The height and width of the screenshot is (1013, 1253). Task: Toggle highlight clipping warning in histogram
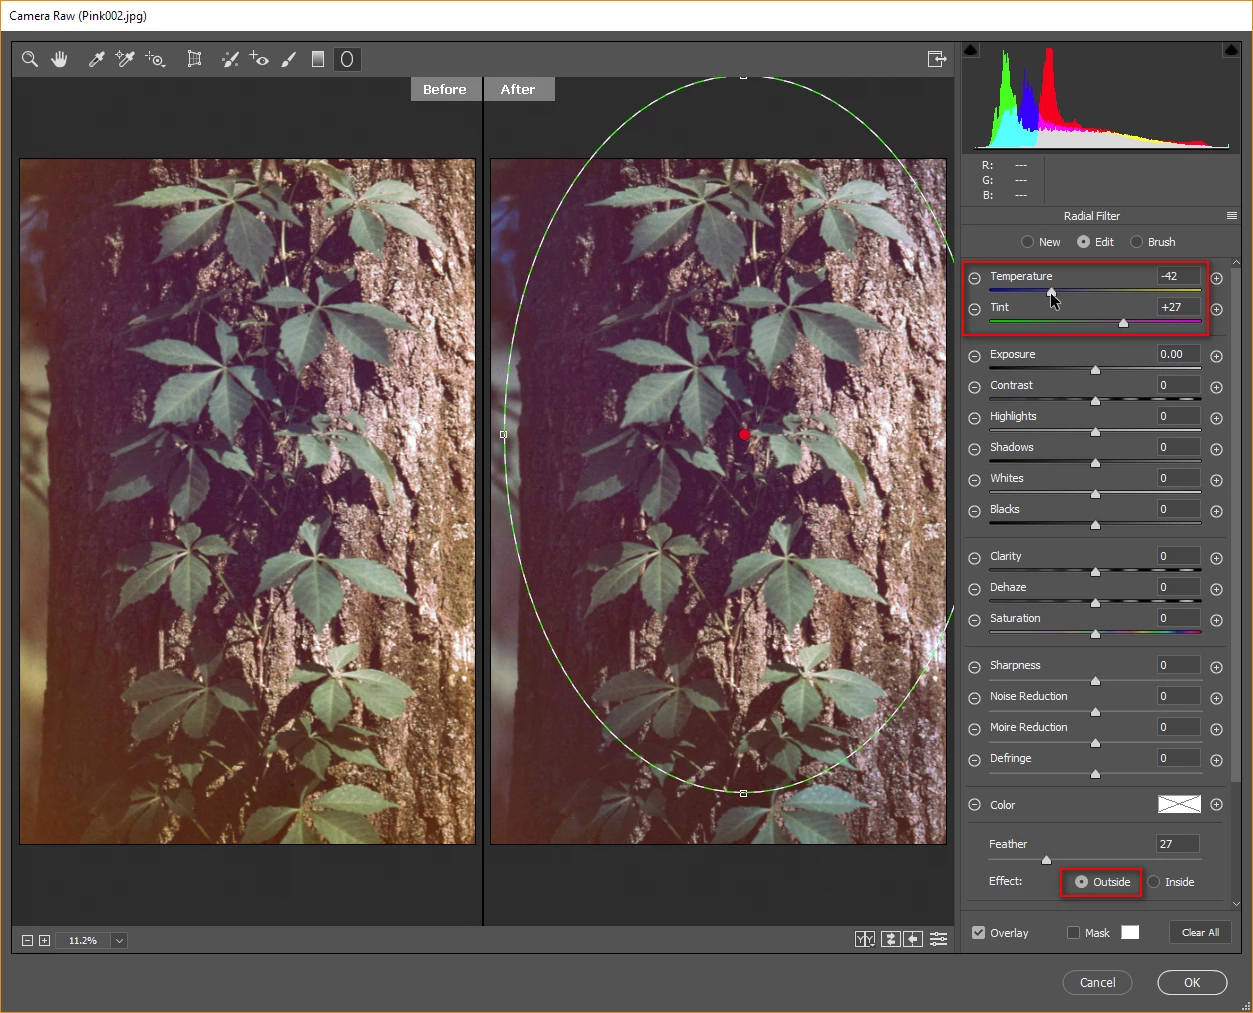[1232, 50]
